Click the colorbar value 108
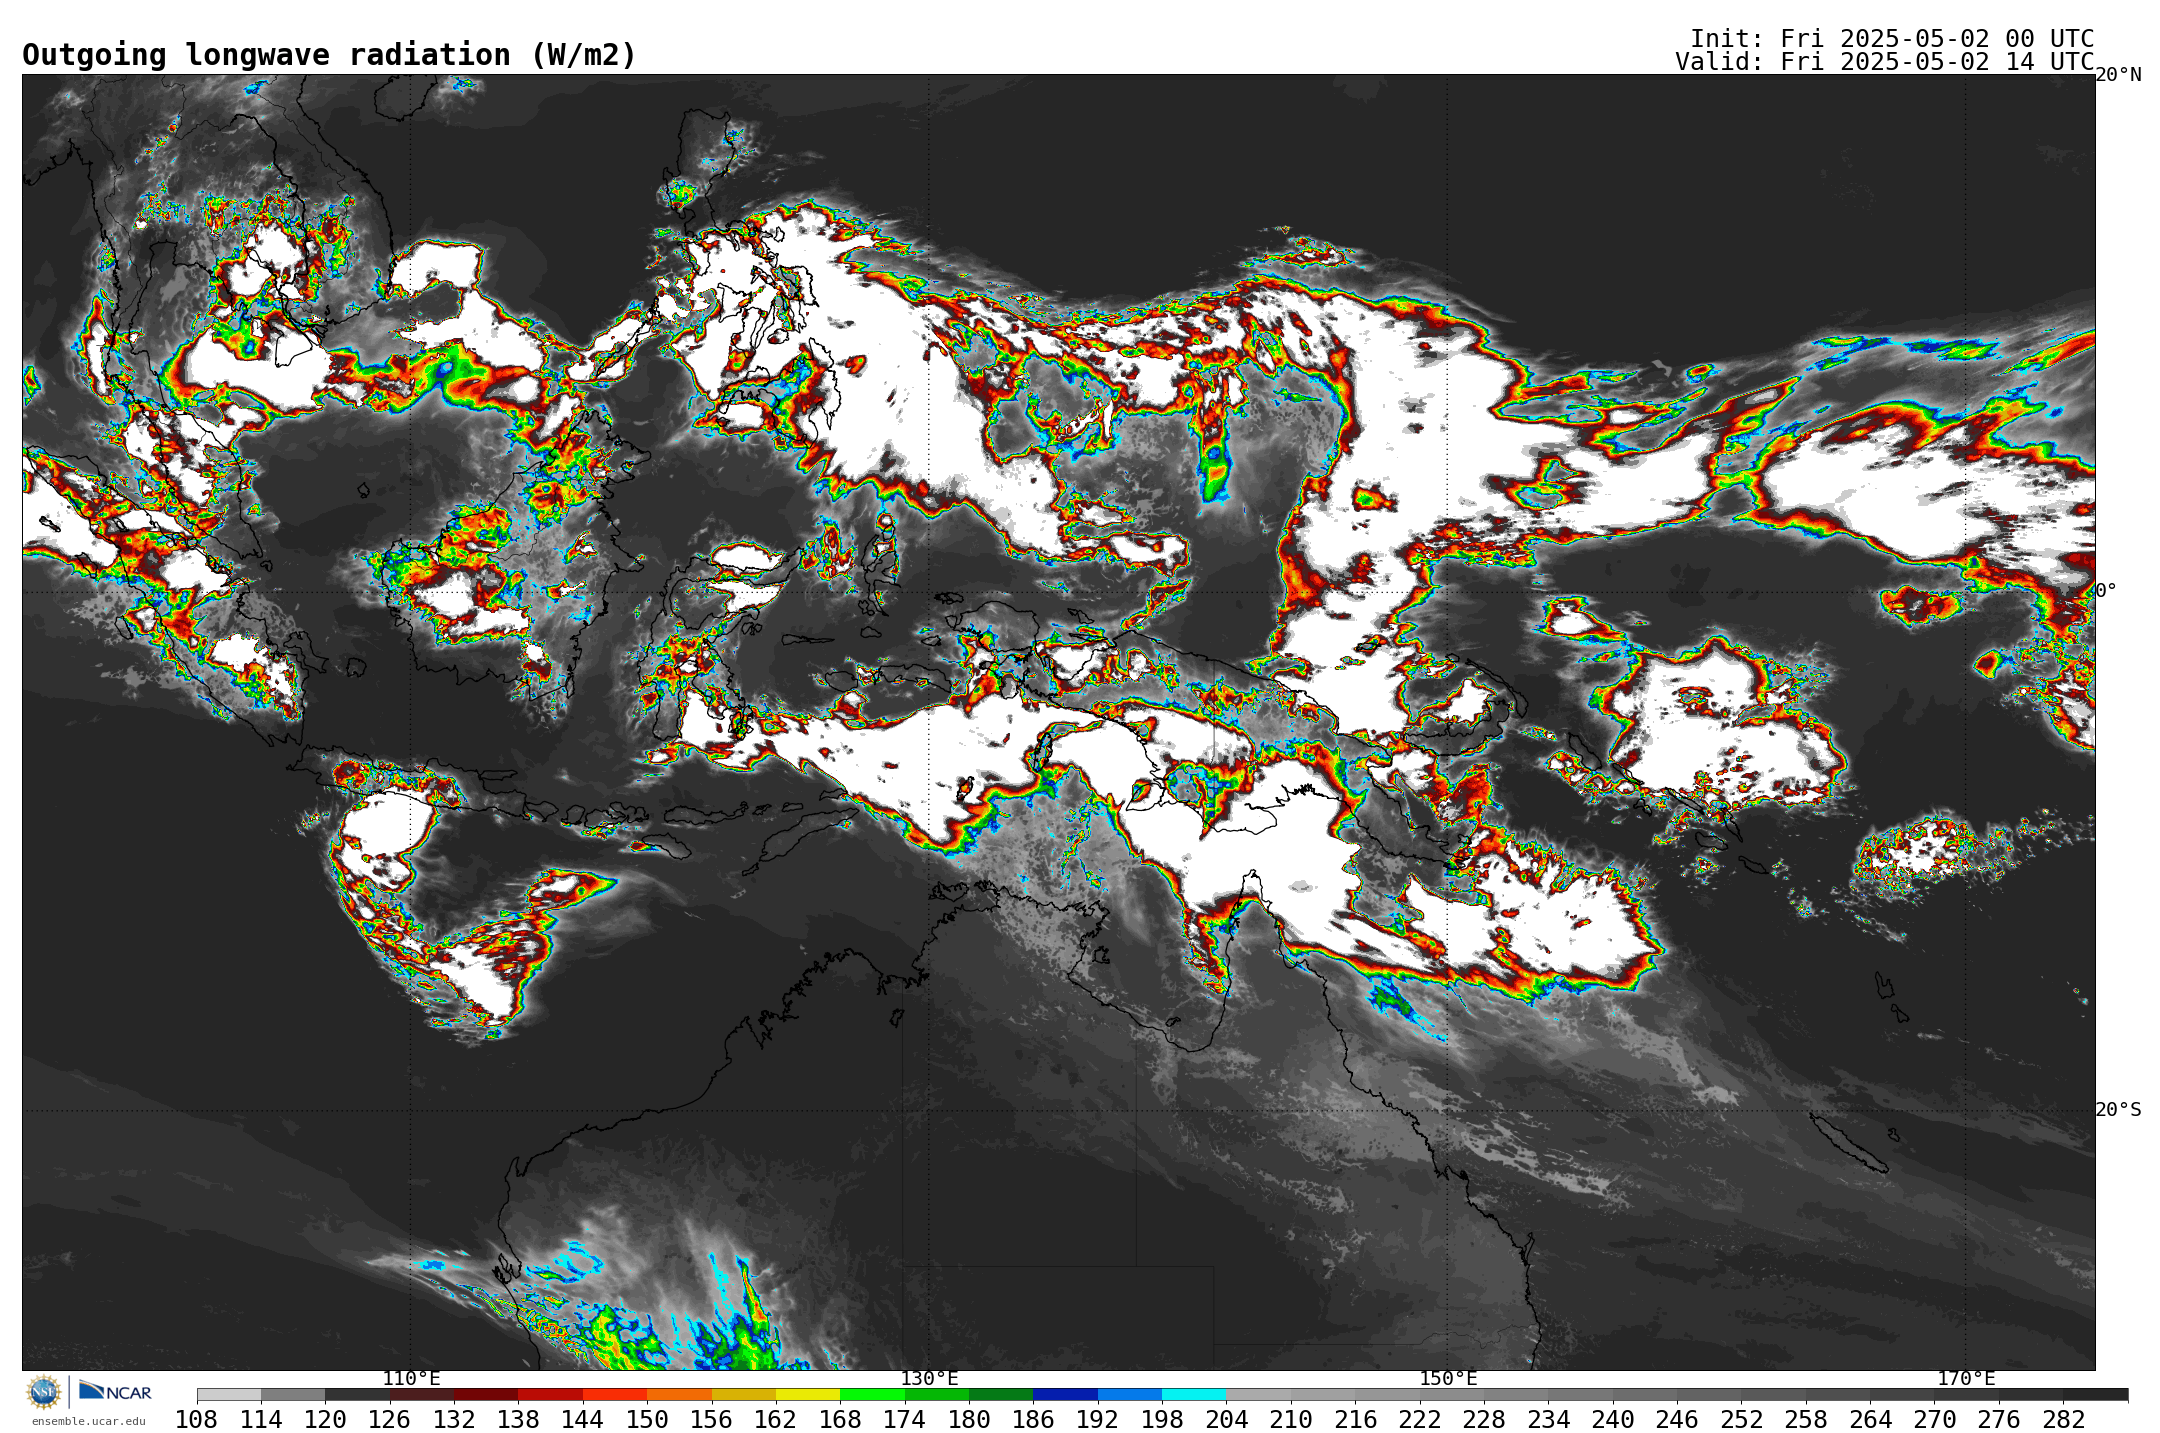The image size is (2160, 1433). [x=197, y=1419]
